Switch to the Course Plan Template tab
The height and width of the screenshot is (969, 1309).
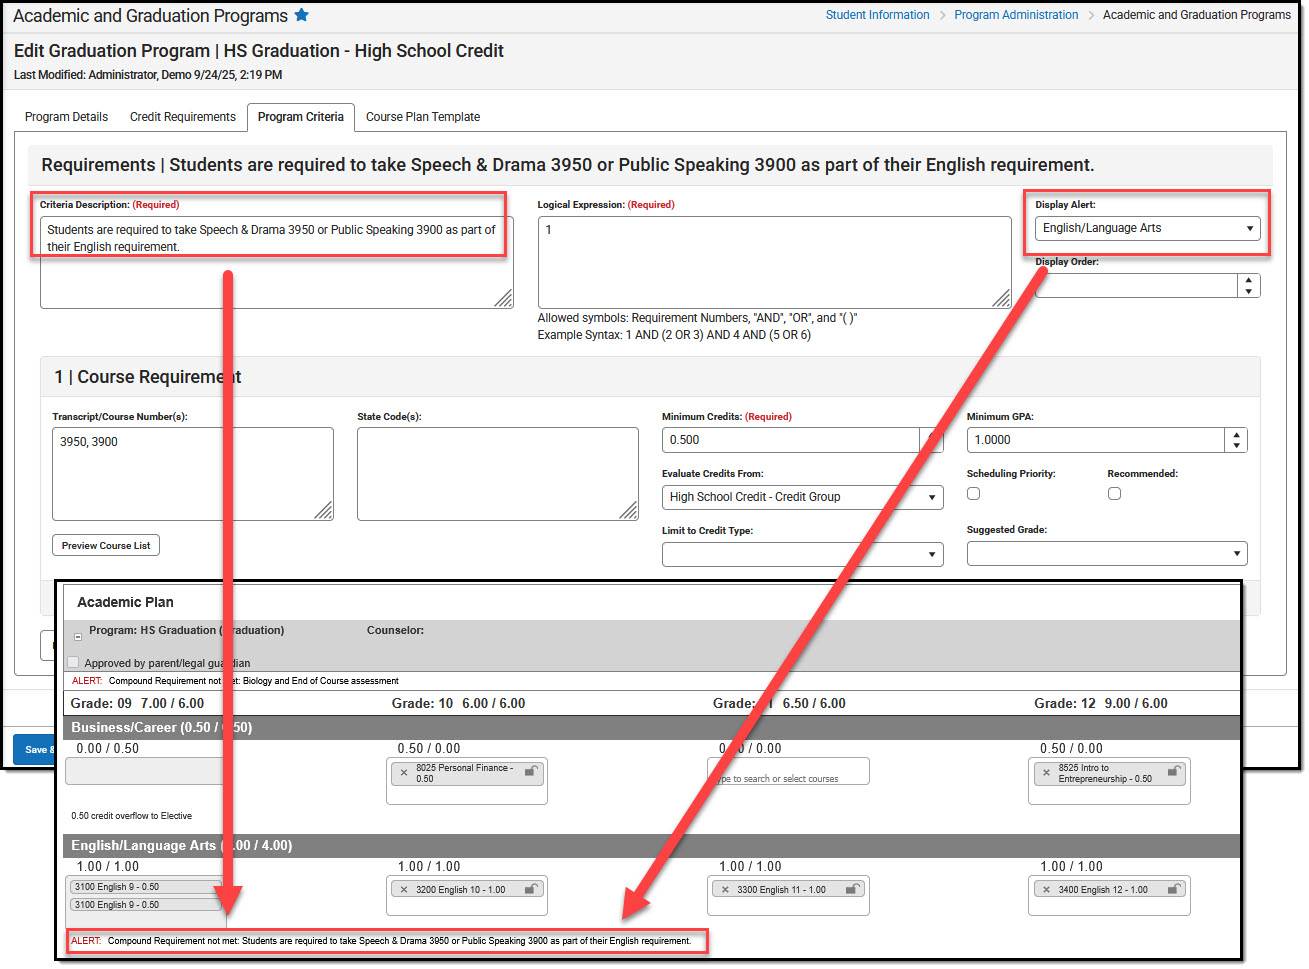pyautogui.click(x=422, y=117)
